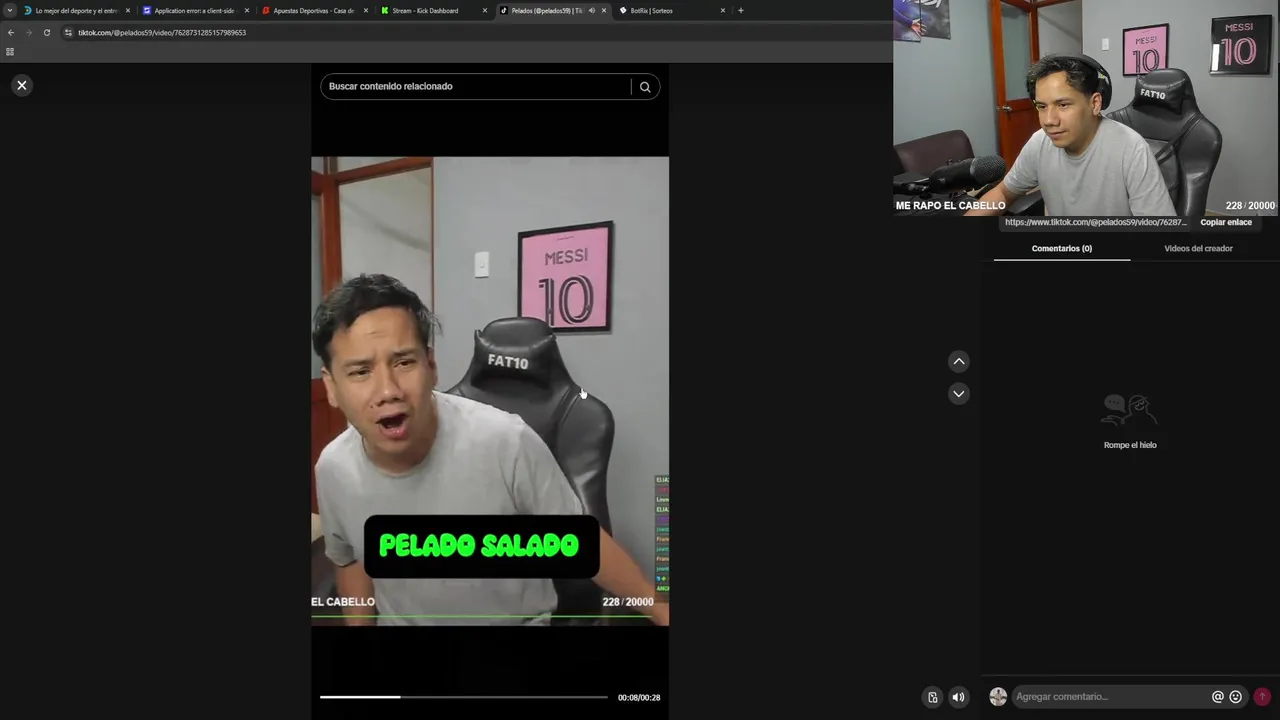
Task: Insert a mention with the @ icon
Action: 1218,697
